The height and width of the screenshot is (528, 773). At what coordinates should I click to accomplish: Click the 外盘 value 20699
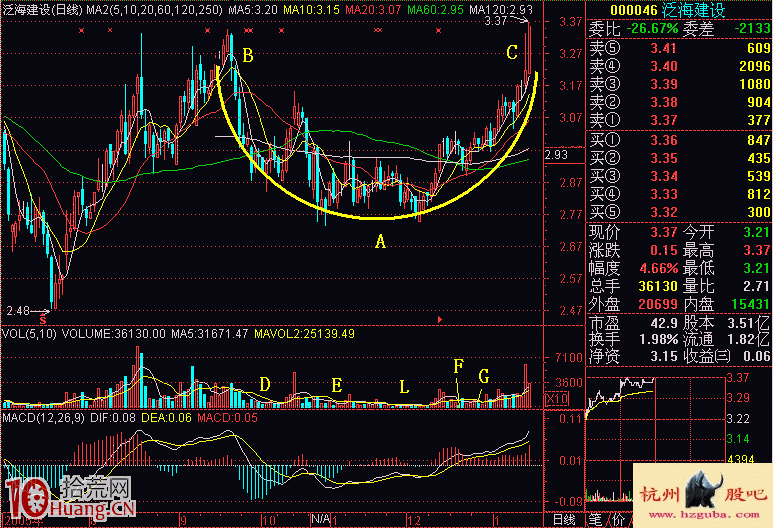pyautogui.click(x=659, y=304)
